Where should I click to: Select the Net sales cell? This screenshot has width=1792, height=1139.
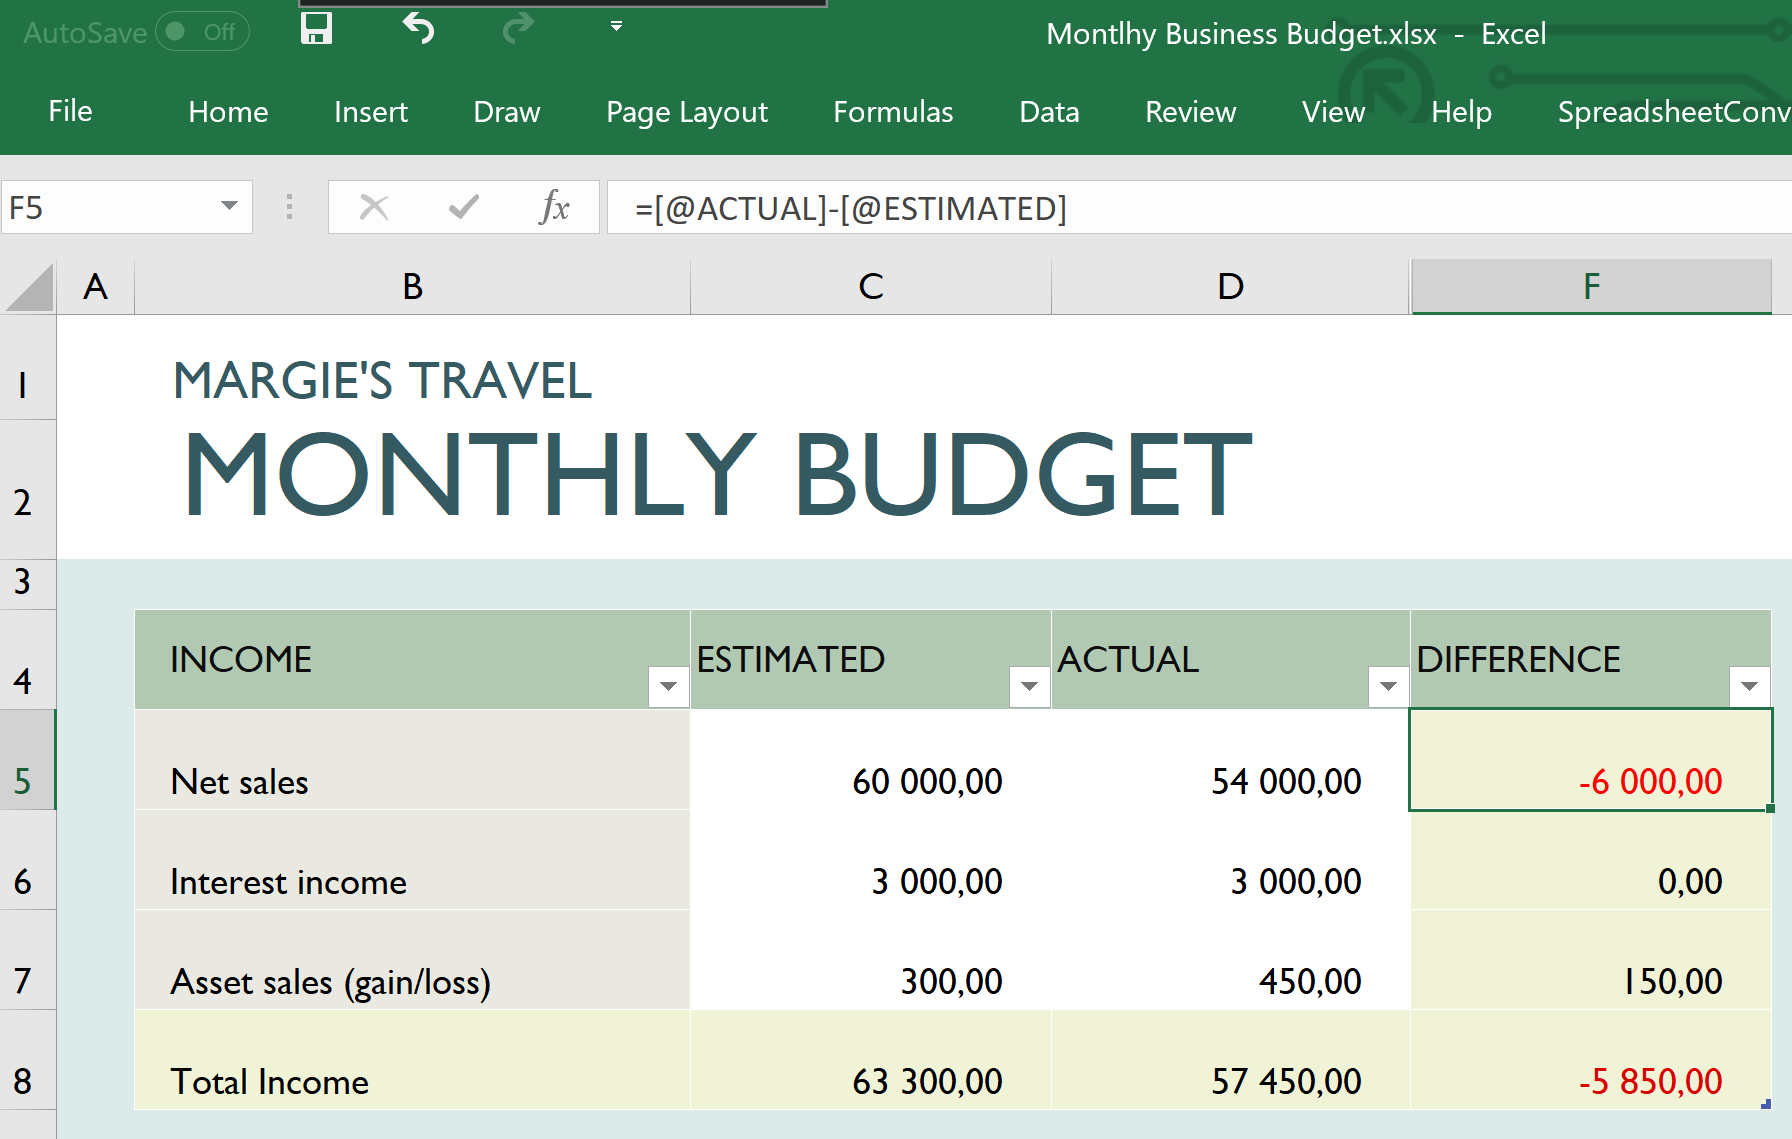coord(412,760)
